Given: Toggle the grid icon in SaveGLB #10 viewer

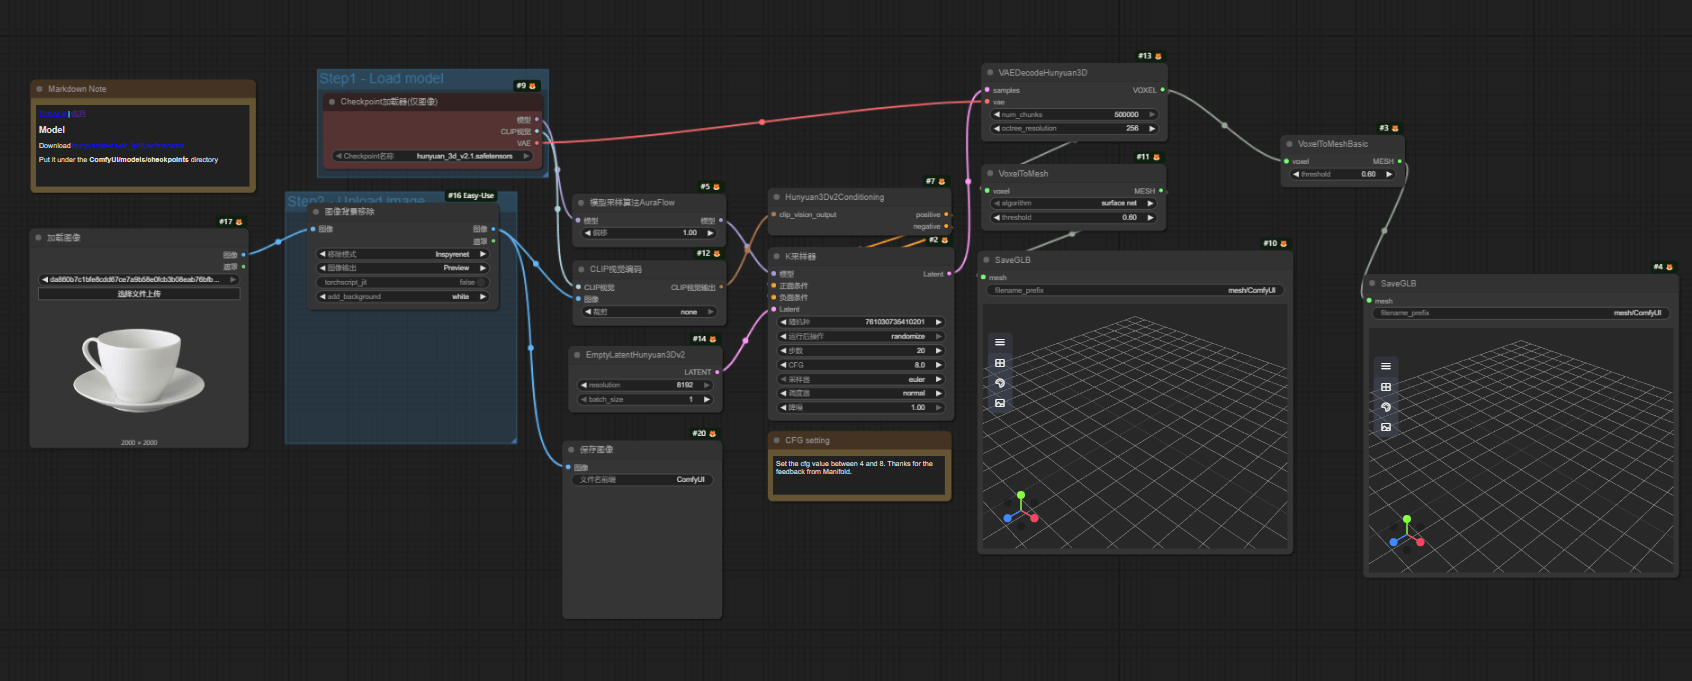Looking at the screenshot, I should 1000,363.
